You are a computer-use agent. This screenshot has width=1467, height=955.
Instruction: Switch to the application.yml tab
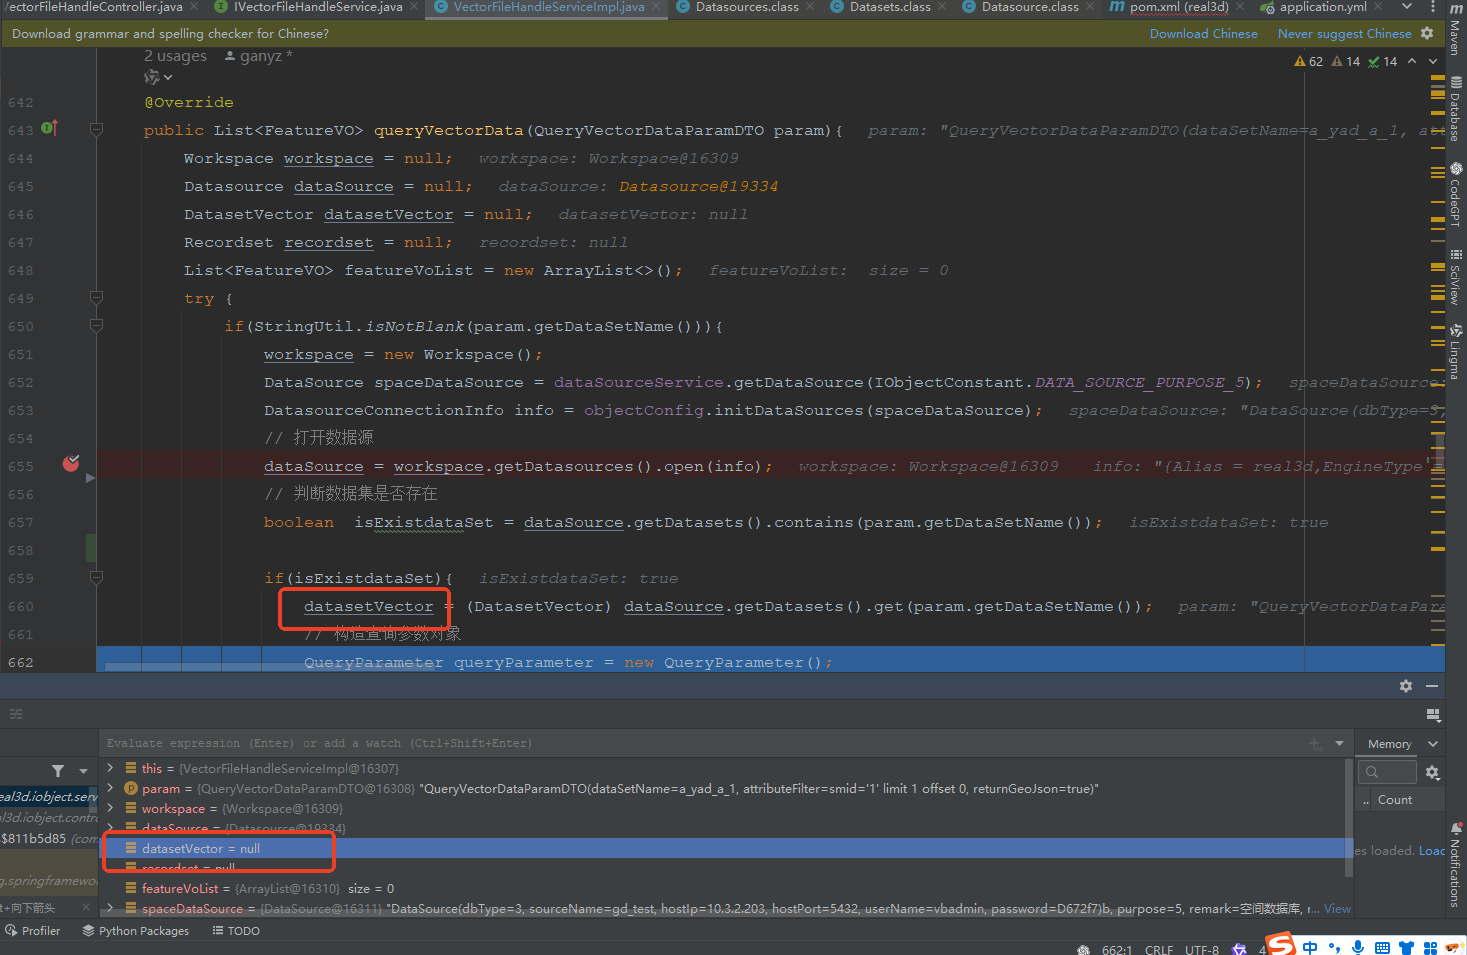pyautogui.click(x=1322, y=7)
